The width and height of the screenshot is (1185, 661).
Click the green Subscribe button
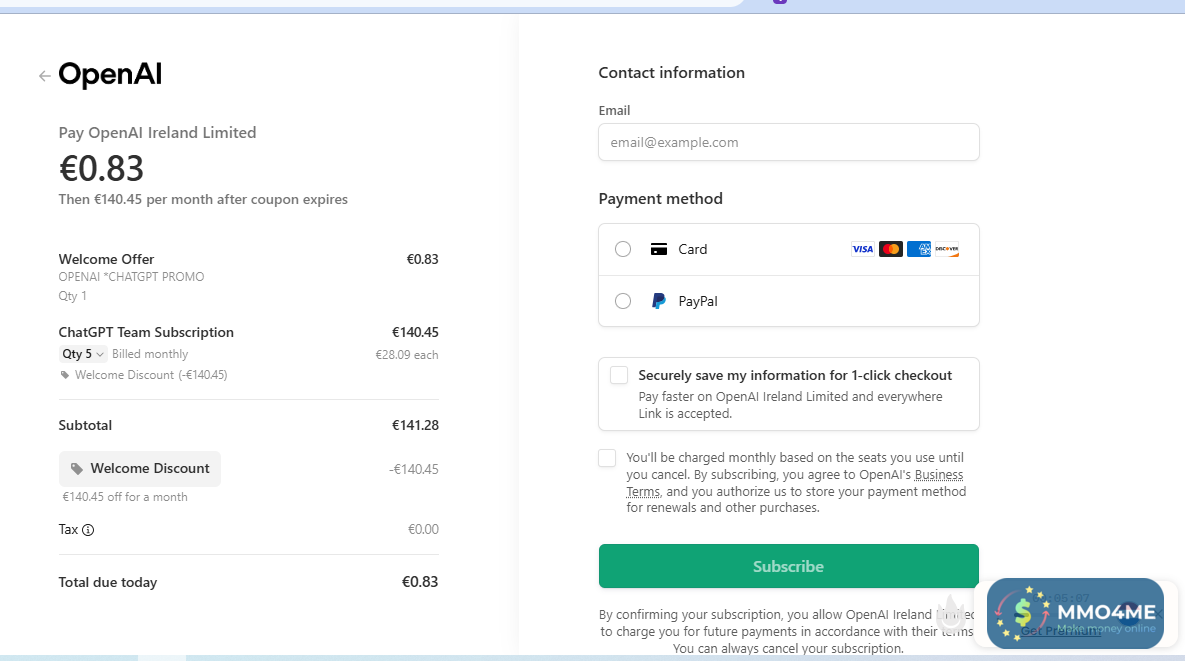[x=788, y=566]
